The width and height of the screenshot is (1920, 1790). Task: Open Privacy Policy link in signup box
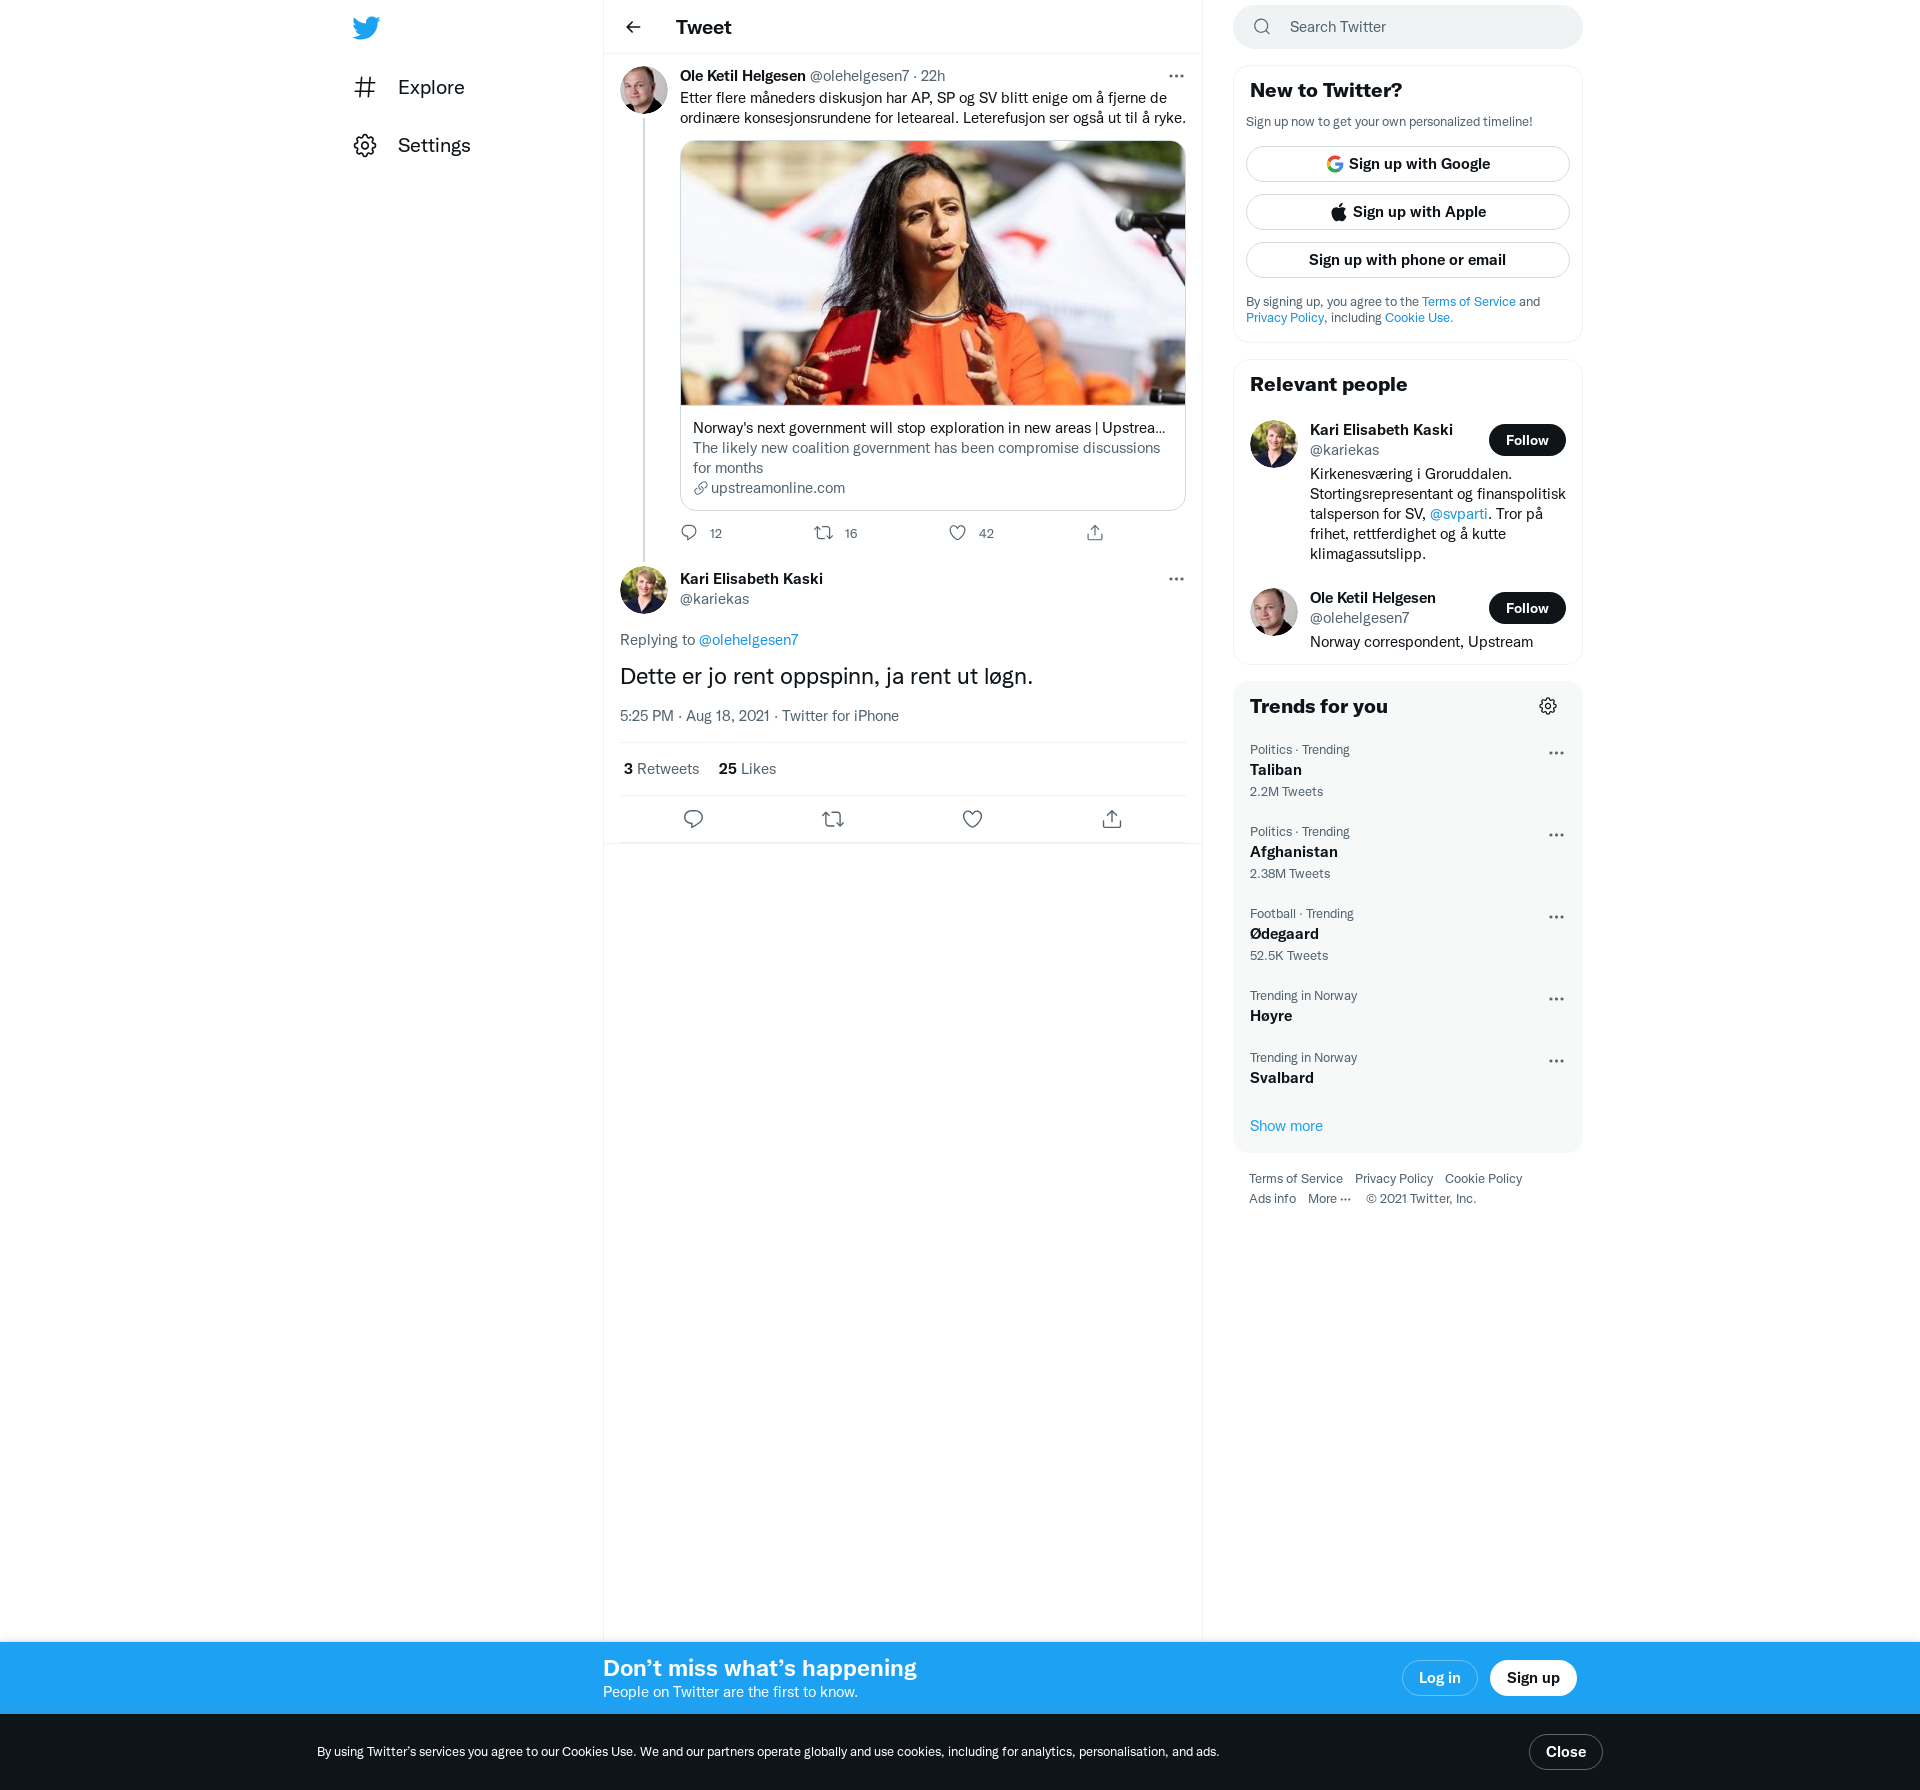pos(1285,318)
